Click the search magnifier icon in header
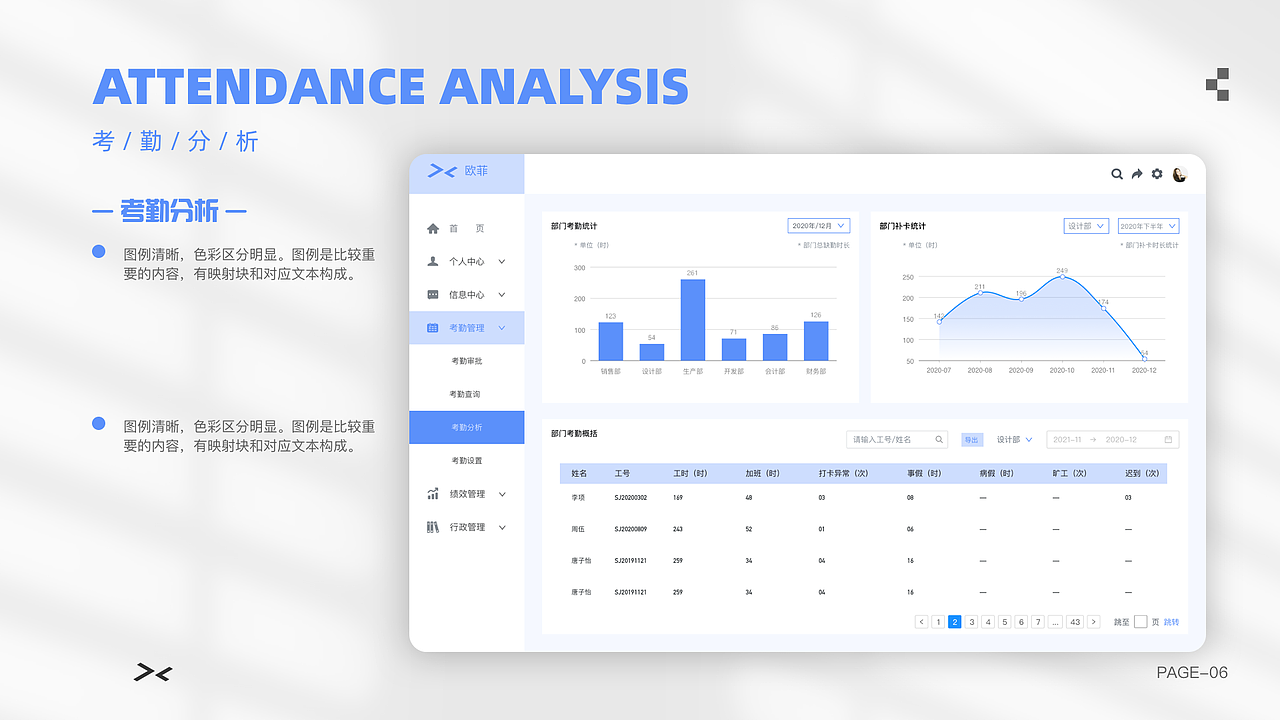 tap(1117, 174)
